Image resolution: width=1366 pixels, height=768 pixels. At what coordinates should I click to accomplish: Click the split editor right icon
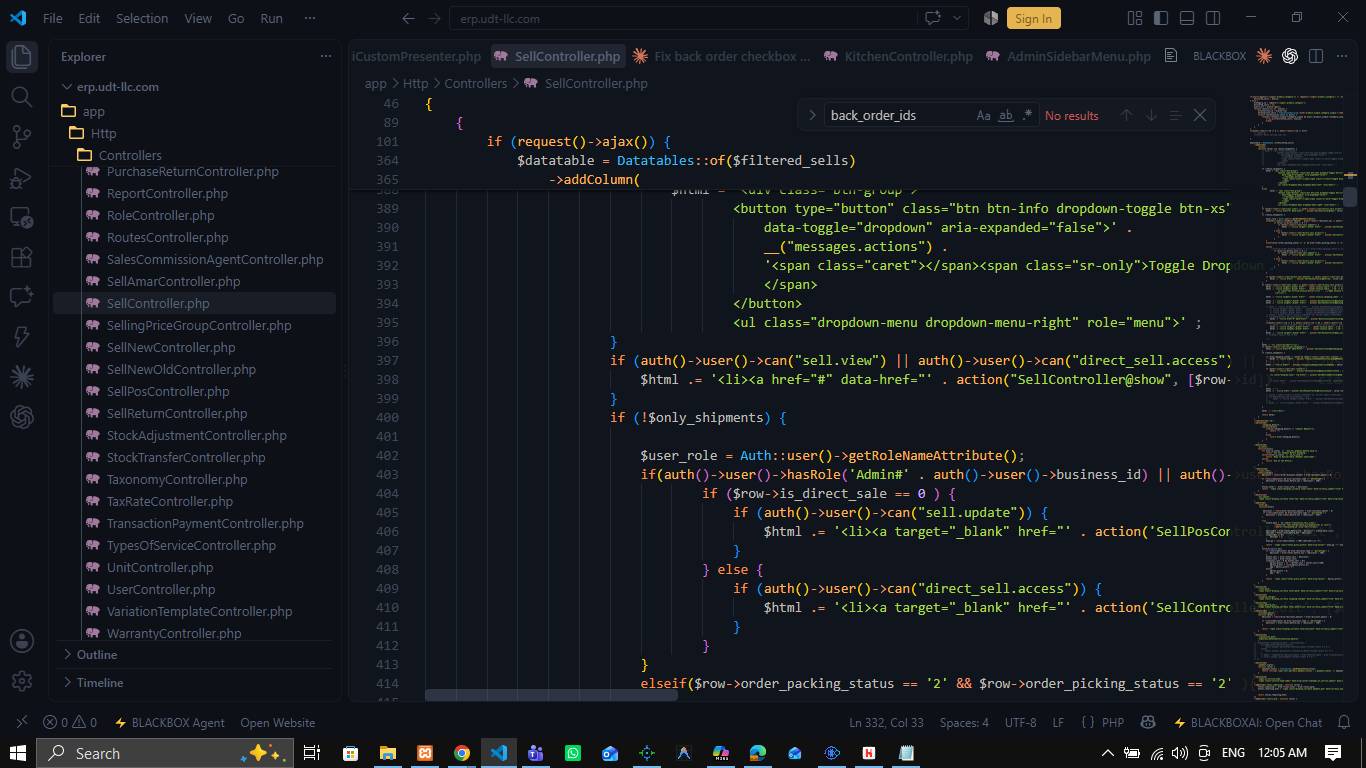pyautogui.click(x=1316, y=56)
